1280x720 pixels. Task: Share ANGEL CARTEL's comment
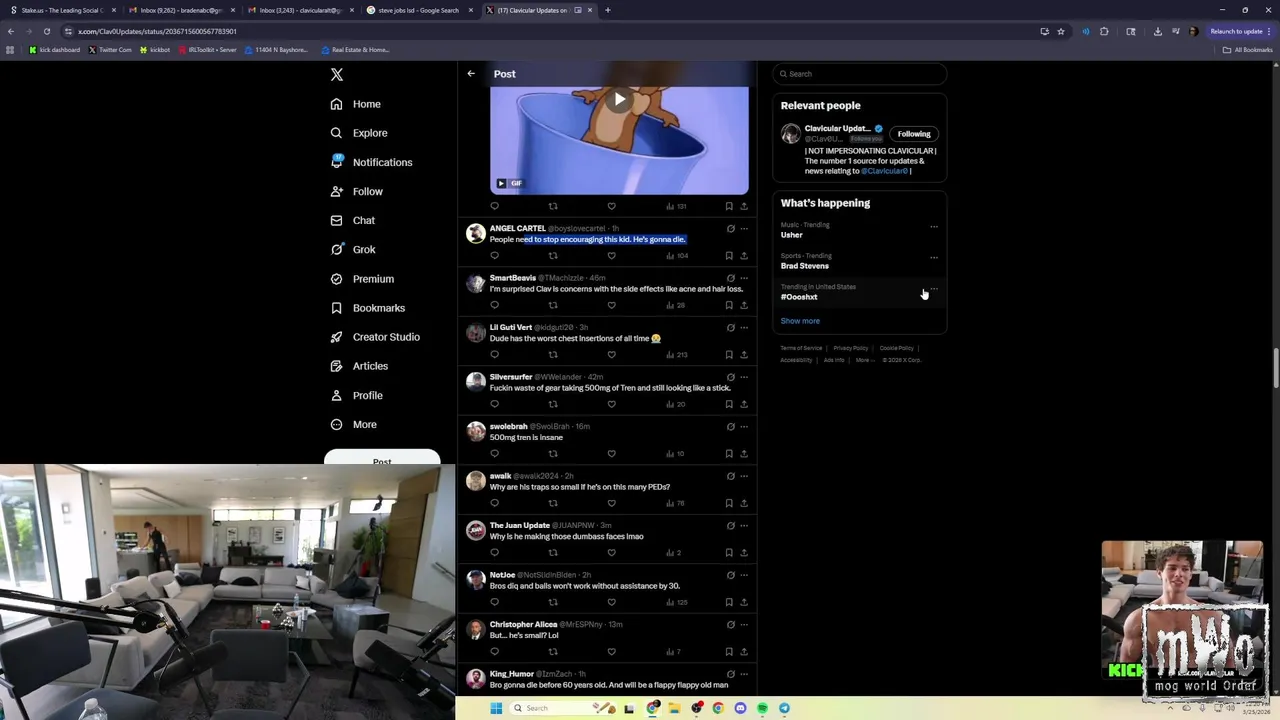744,256
